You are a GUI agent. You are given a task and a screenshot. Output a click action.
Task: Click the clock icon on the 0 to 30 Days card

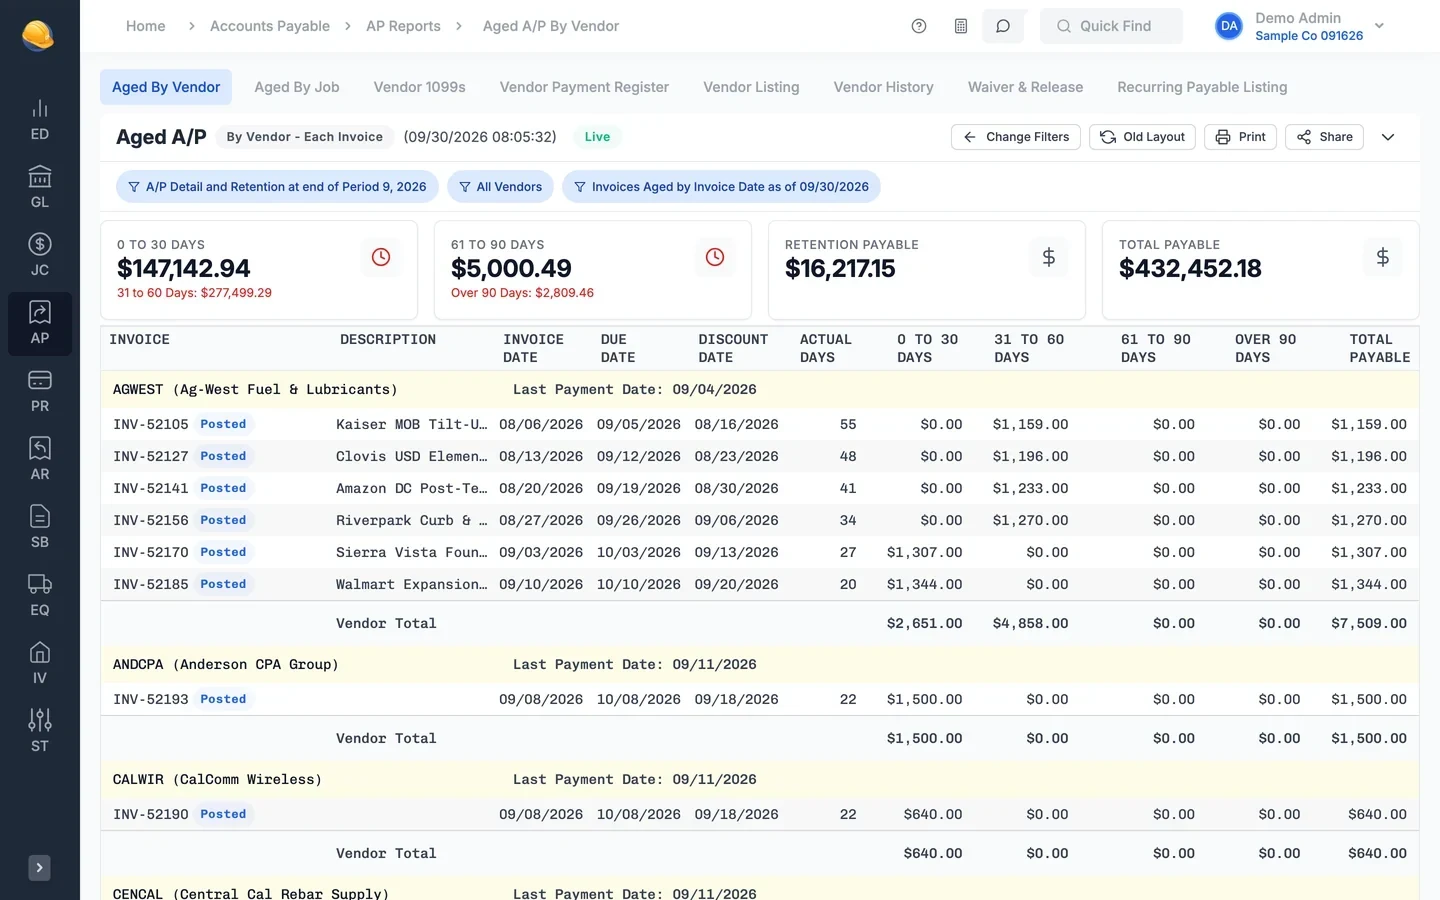[x=381, y=257]
